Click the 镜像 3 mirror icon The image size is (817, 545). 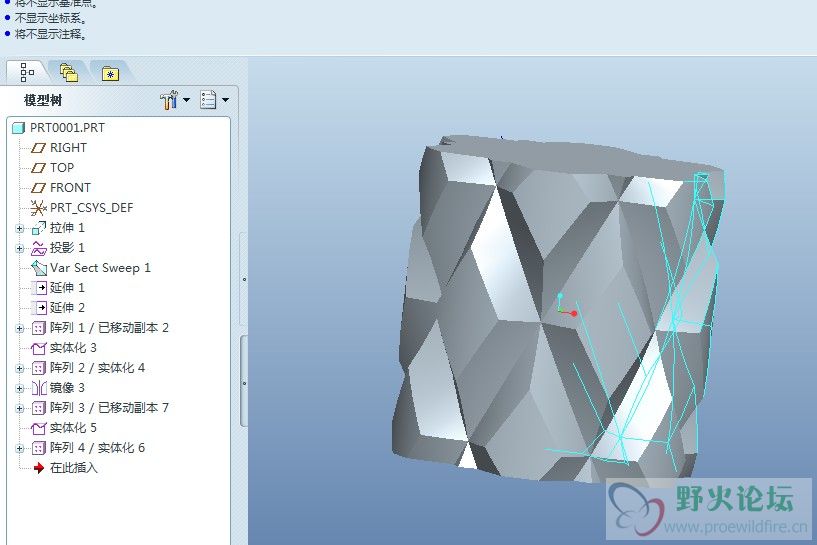point(39,388)
